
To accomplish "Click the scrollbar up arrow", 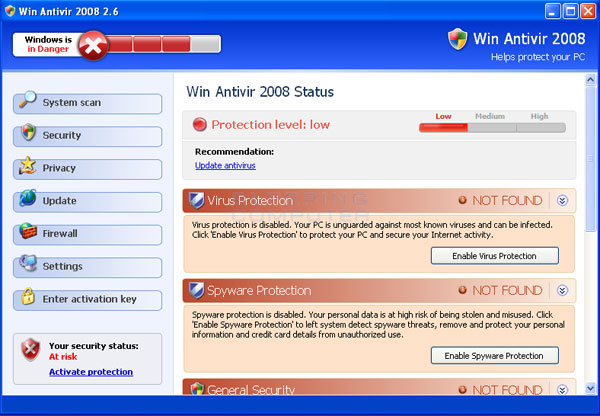I will (590, 79).
